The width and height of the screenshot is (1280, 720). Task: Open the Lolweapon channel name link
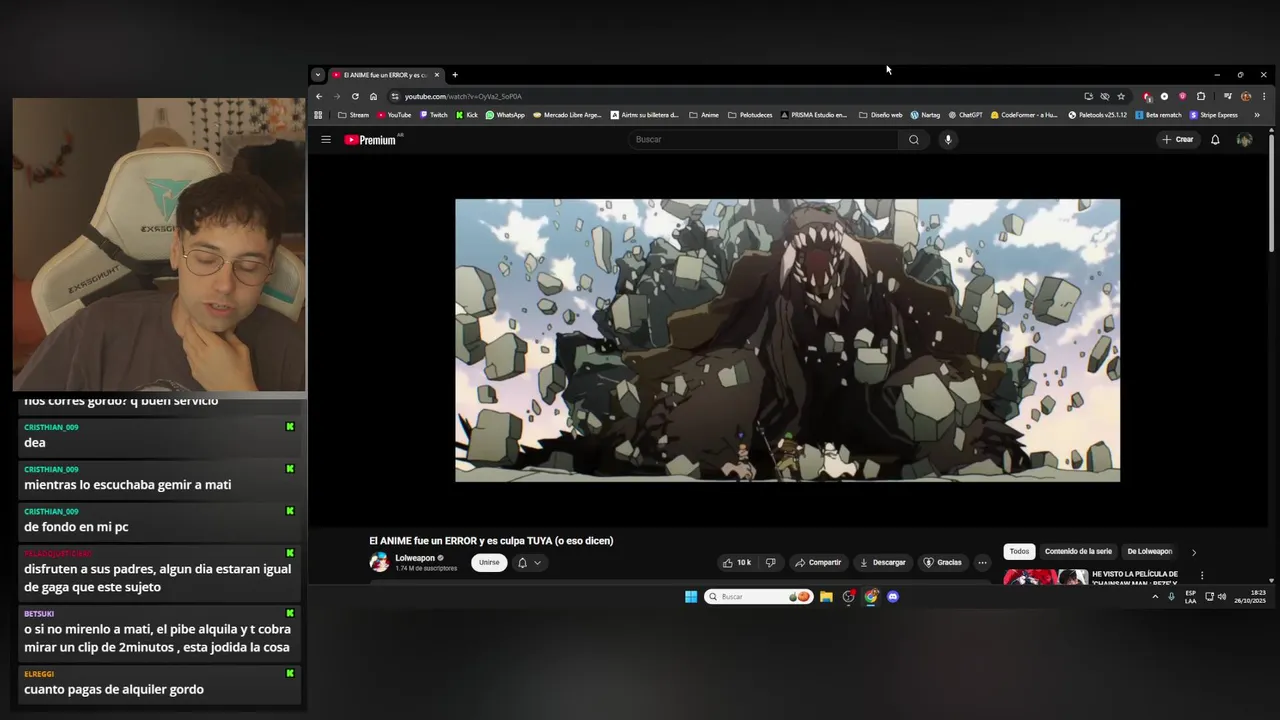(x=415, y=558)
